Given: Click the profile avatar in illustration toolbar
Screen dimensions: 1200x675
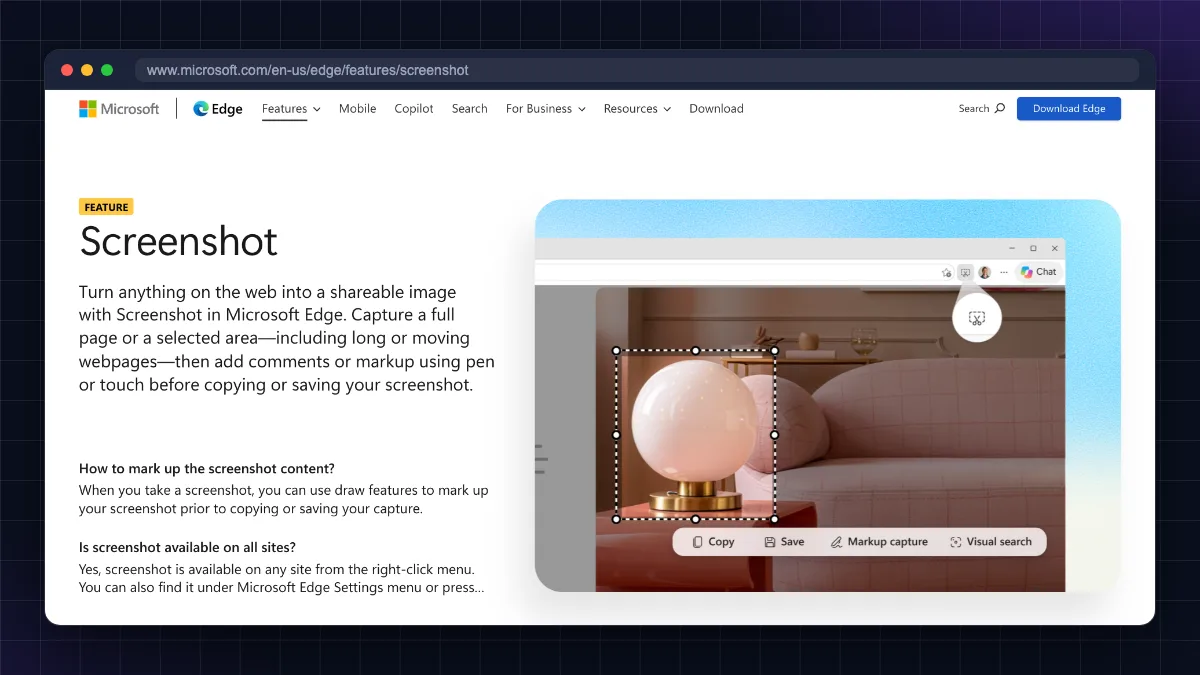Looking at the screenshot, I should point(985,272).
